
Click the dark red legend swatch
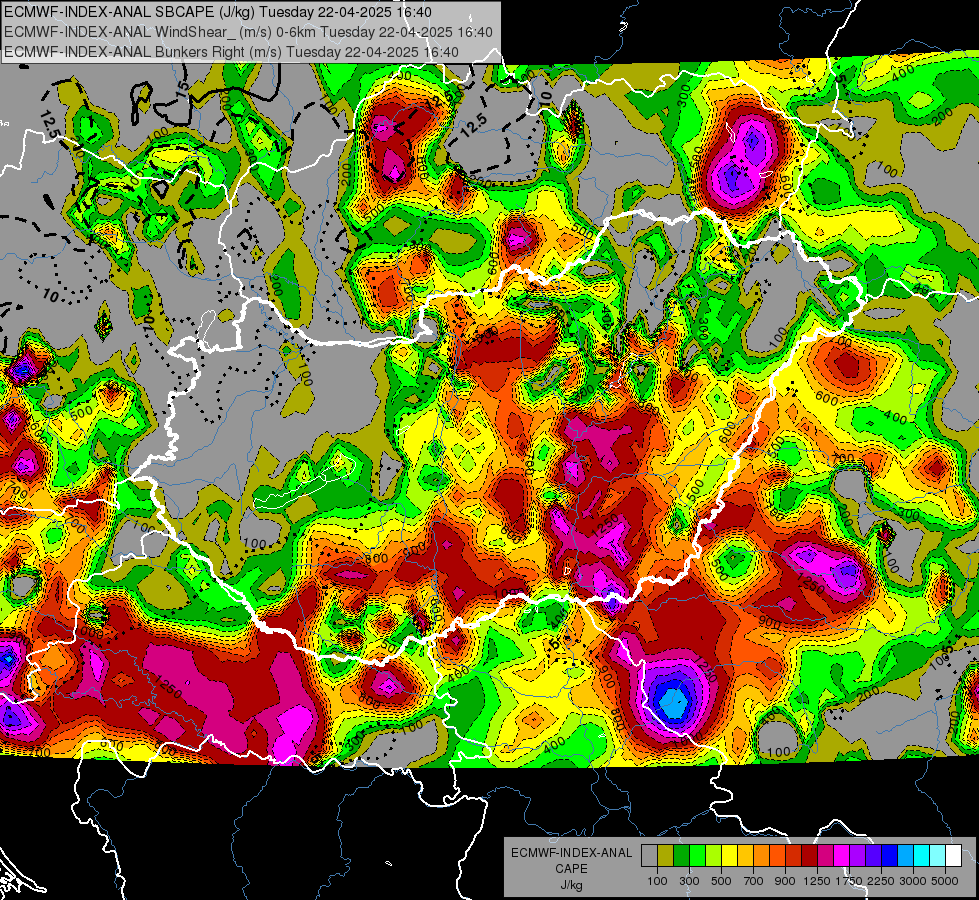810,856
